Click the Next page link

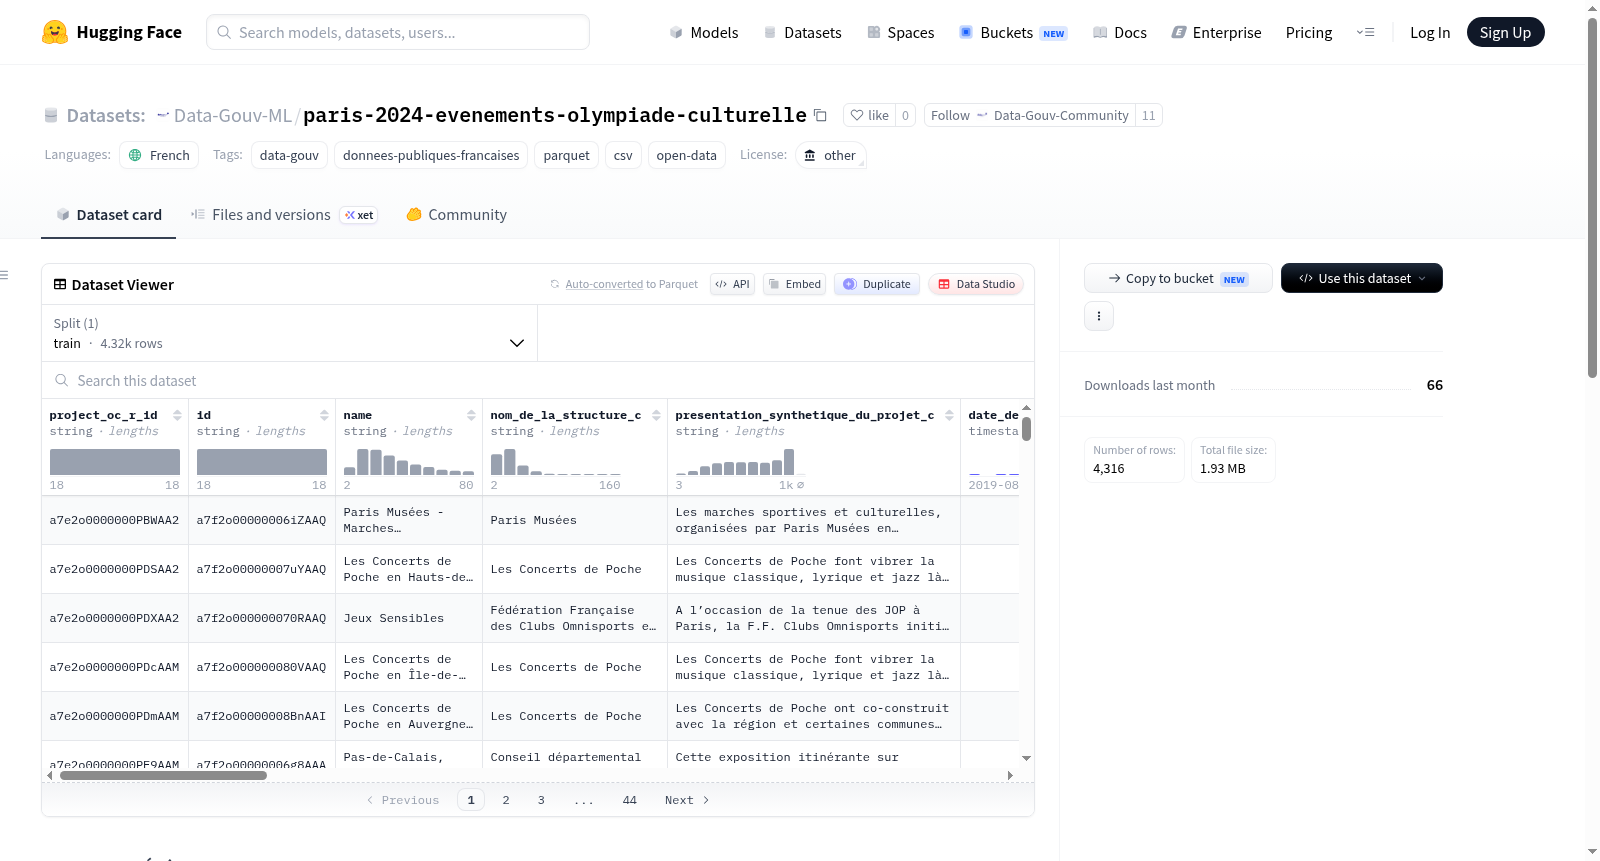[687, 800]
